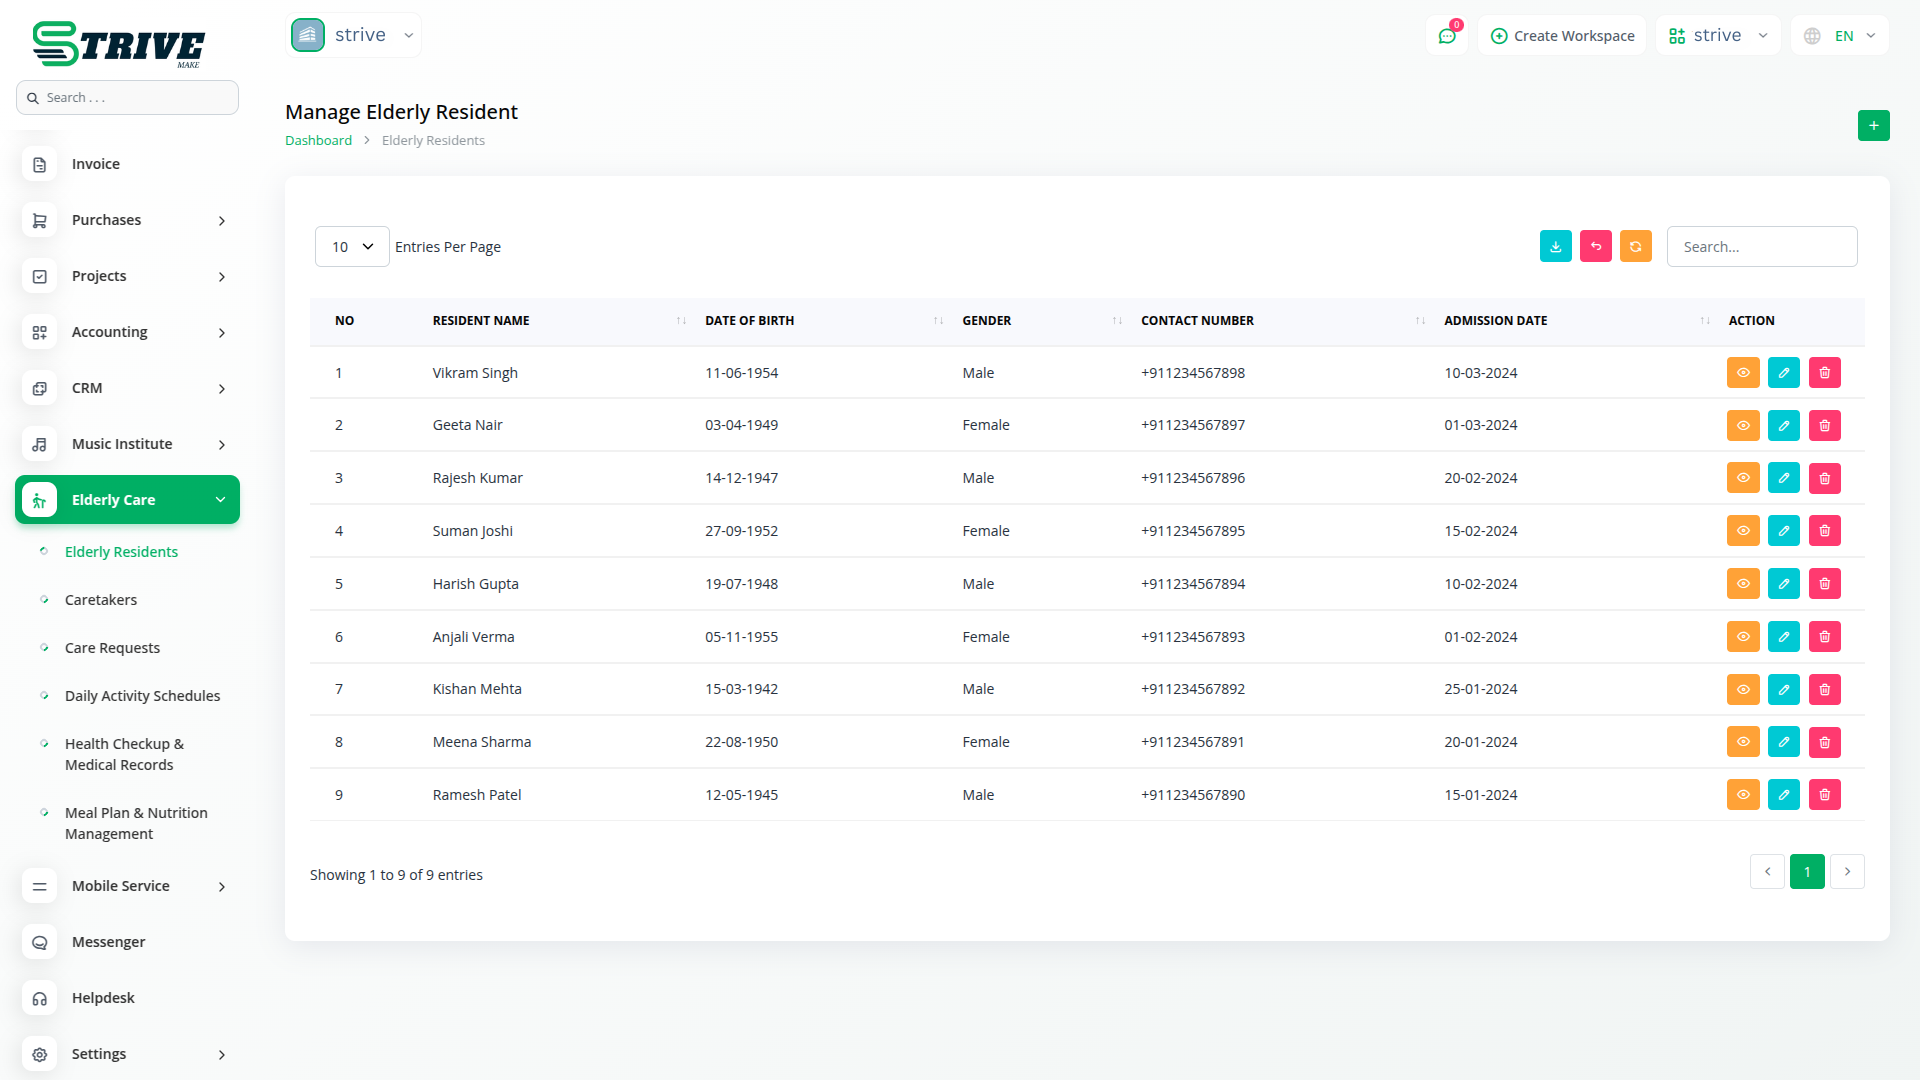Click the pencil edit icon for Ramesh Patel
Screen dimensions: 1920x1080
coord(1783,795)
